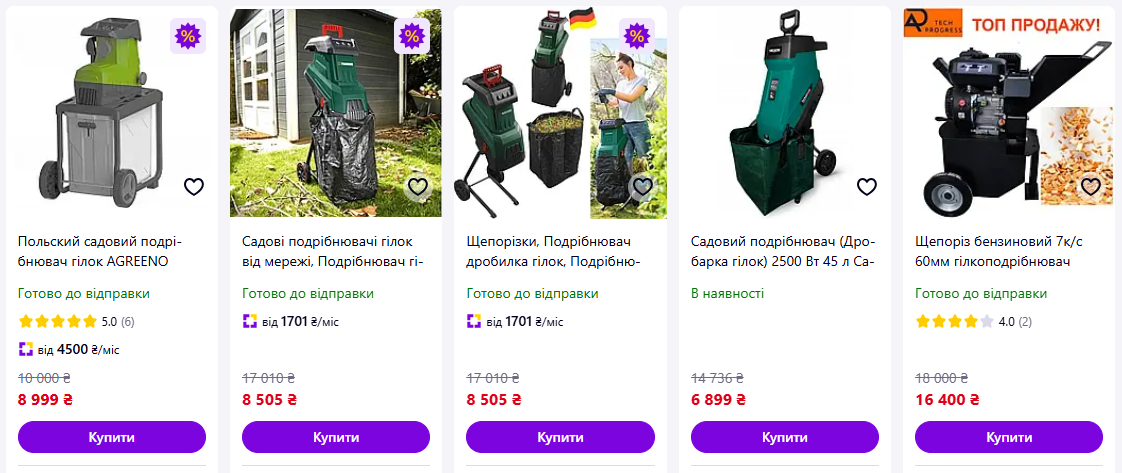Click the 5.0 star rating with 6 reviews
The width and height of the screenshot is (1122, 473).
pyautogui.click(x=77, y=321)
